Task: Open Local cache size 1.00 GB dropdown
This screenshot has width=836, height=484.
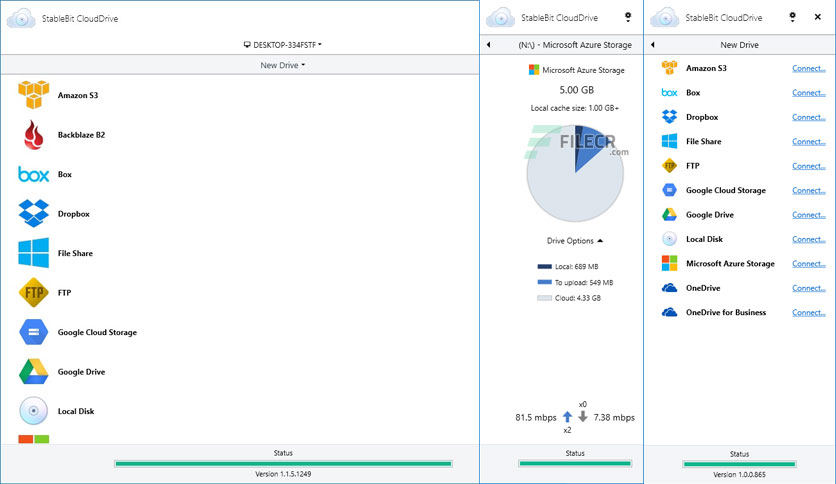Action: (575, 108)
